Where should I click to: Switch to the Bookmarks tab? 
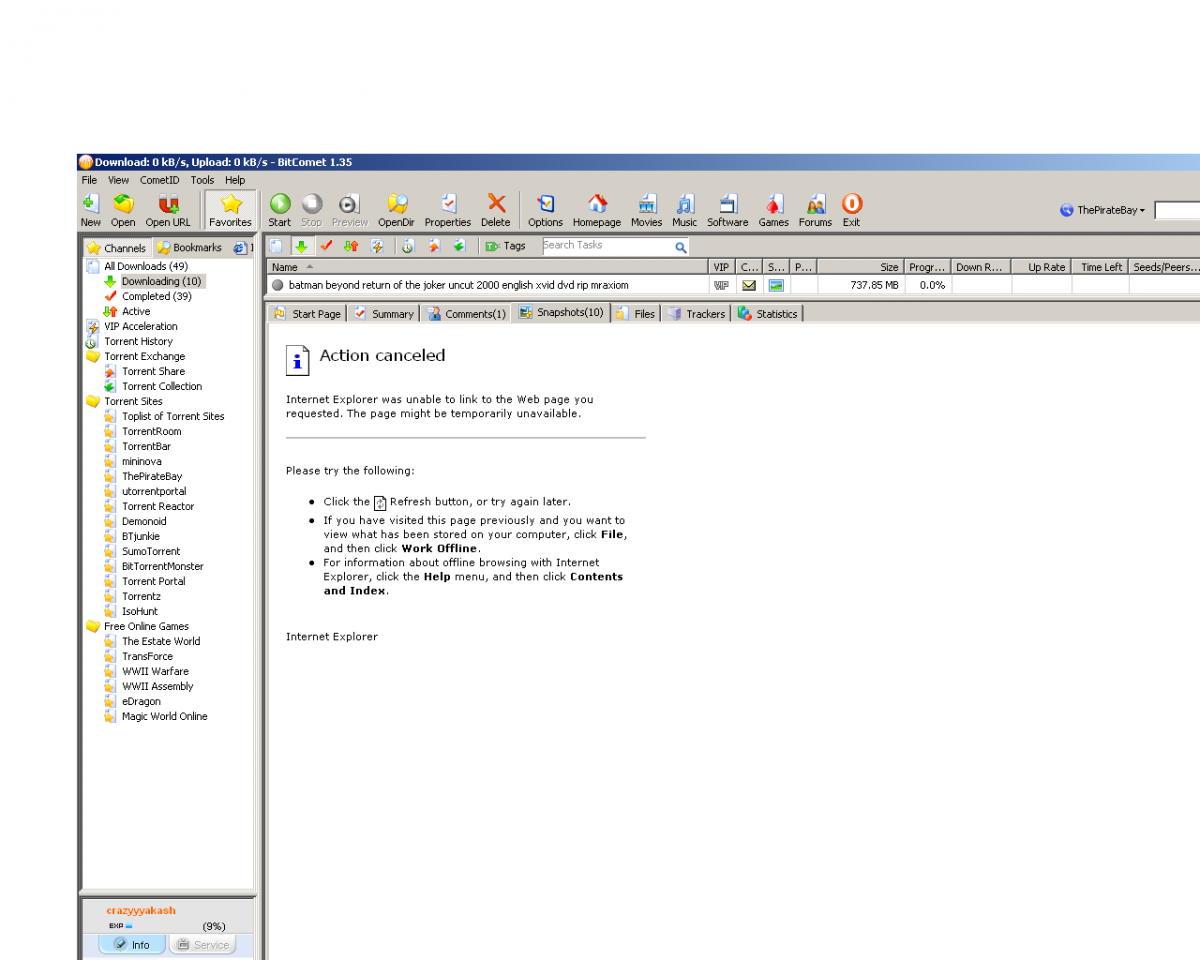click(x=190, y=247)
